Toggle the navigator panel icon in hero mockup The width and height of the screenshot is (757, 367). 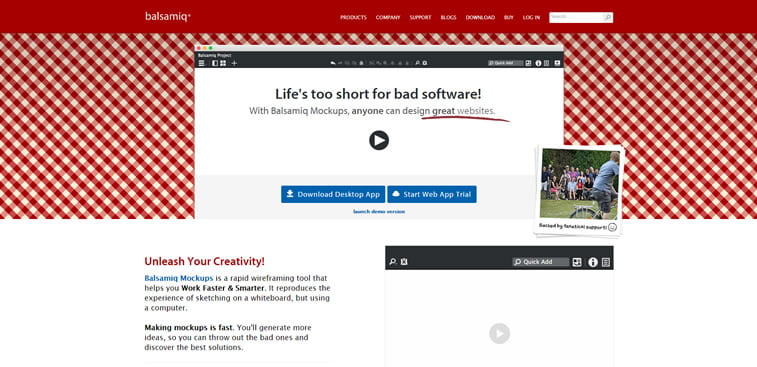(x=215, y=63)
